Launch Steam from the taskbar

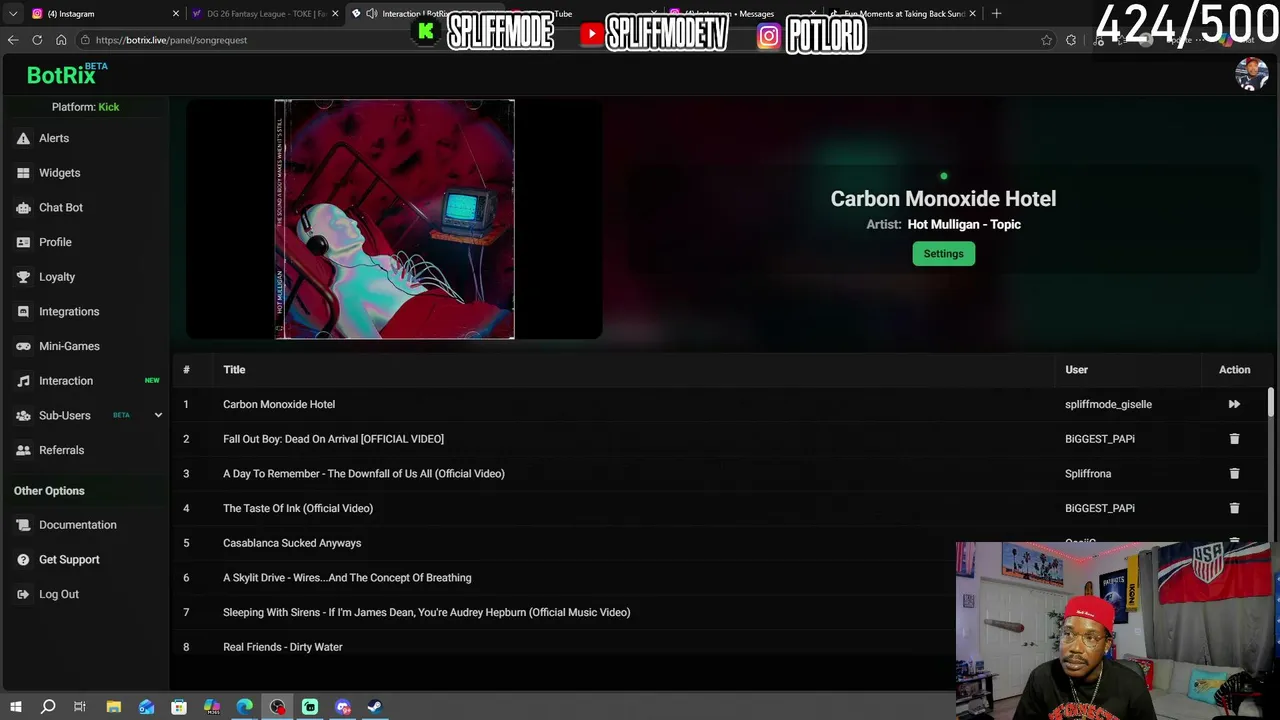(375, 707)
